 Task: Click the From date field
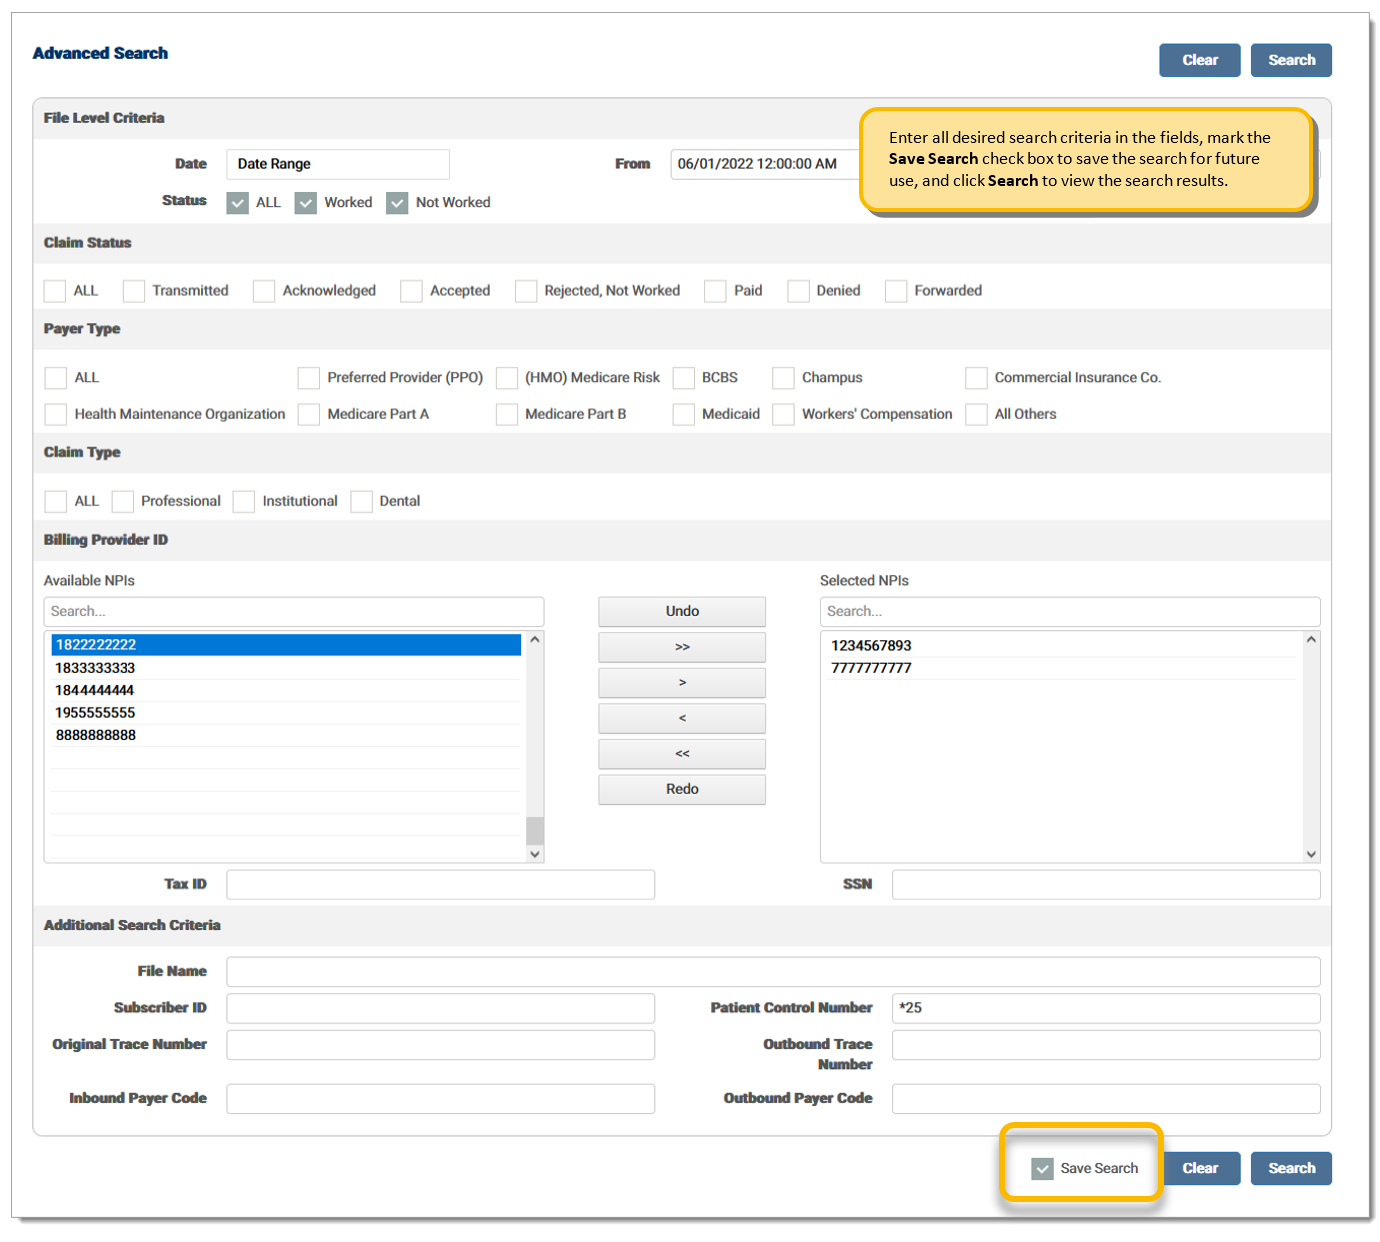765,164
